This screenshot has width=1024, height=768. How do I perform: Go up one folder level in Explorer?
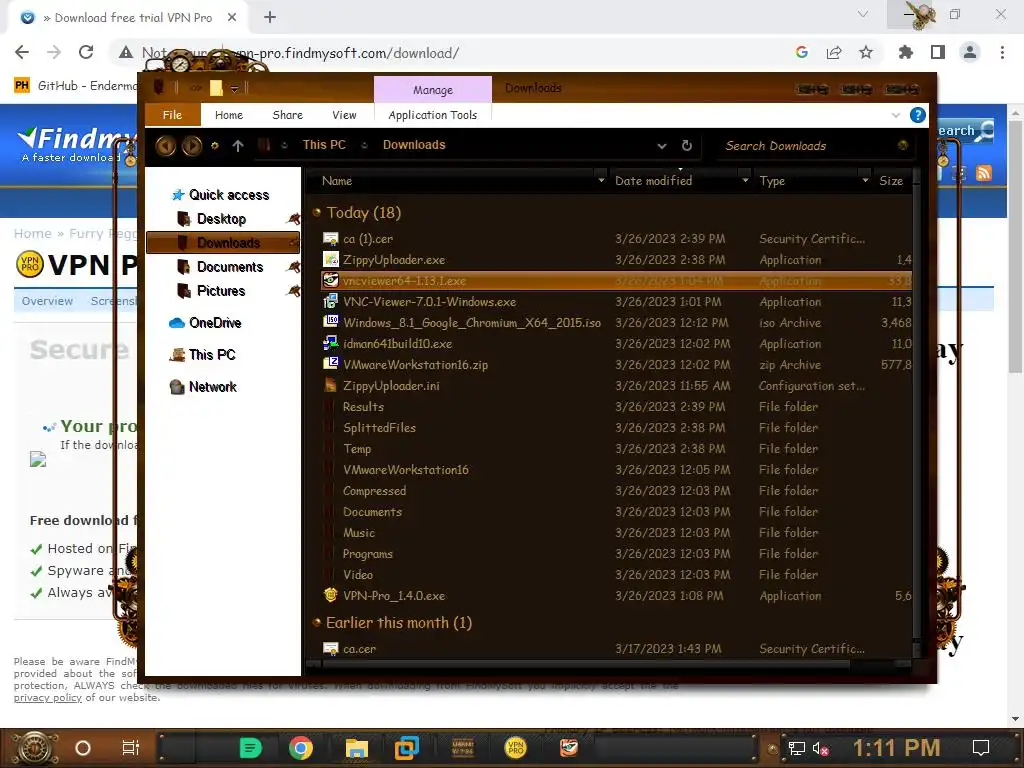(238, 146)
